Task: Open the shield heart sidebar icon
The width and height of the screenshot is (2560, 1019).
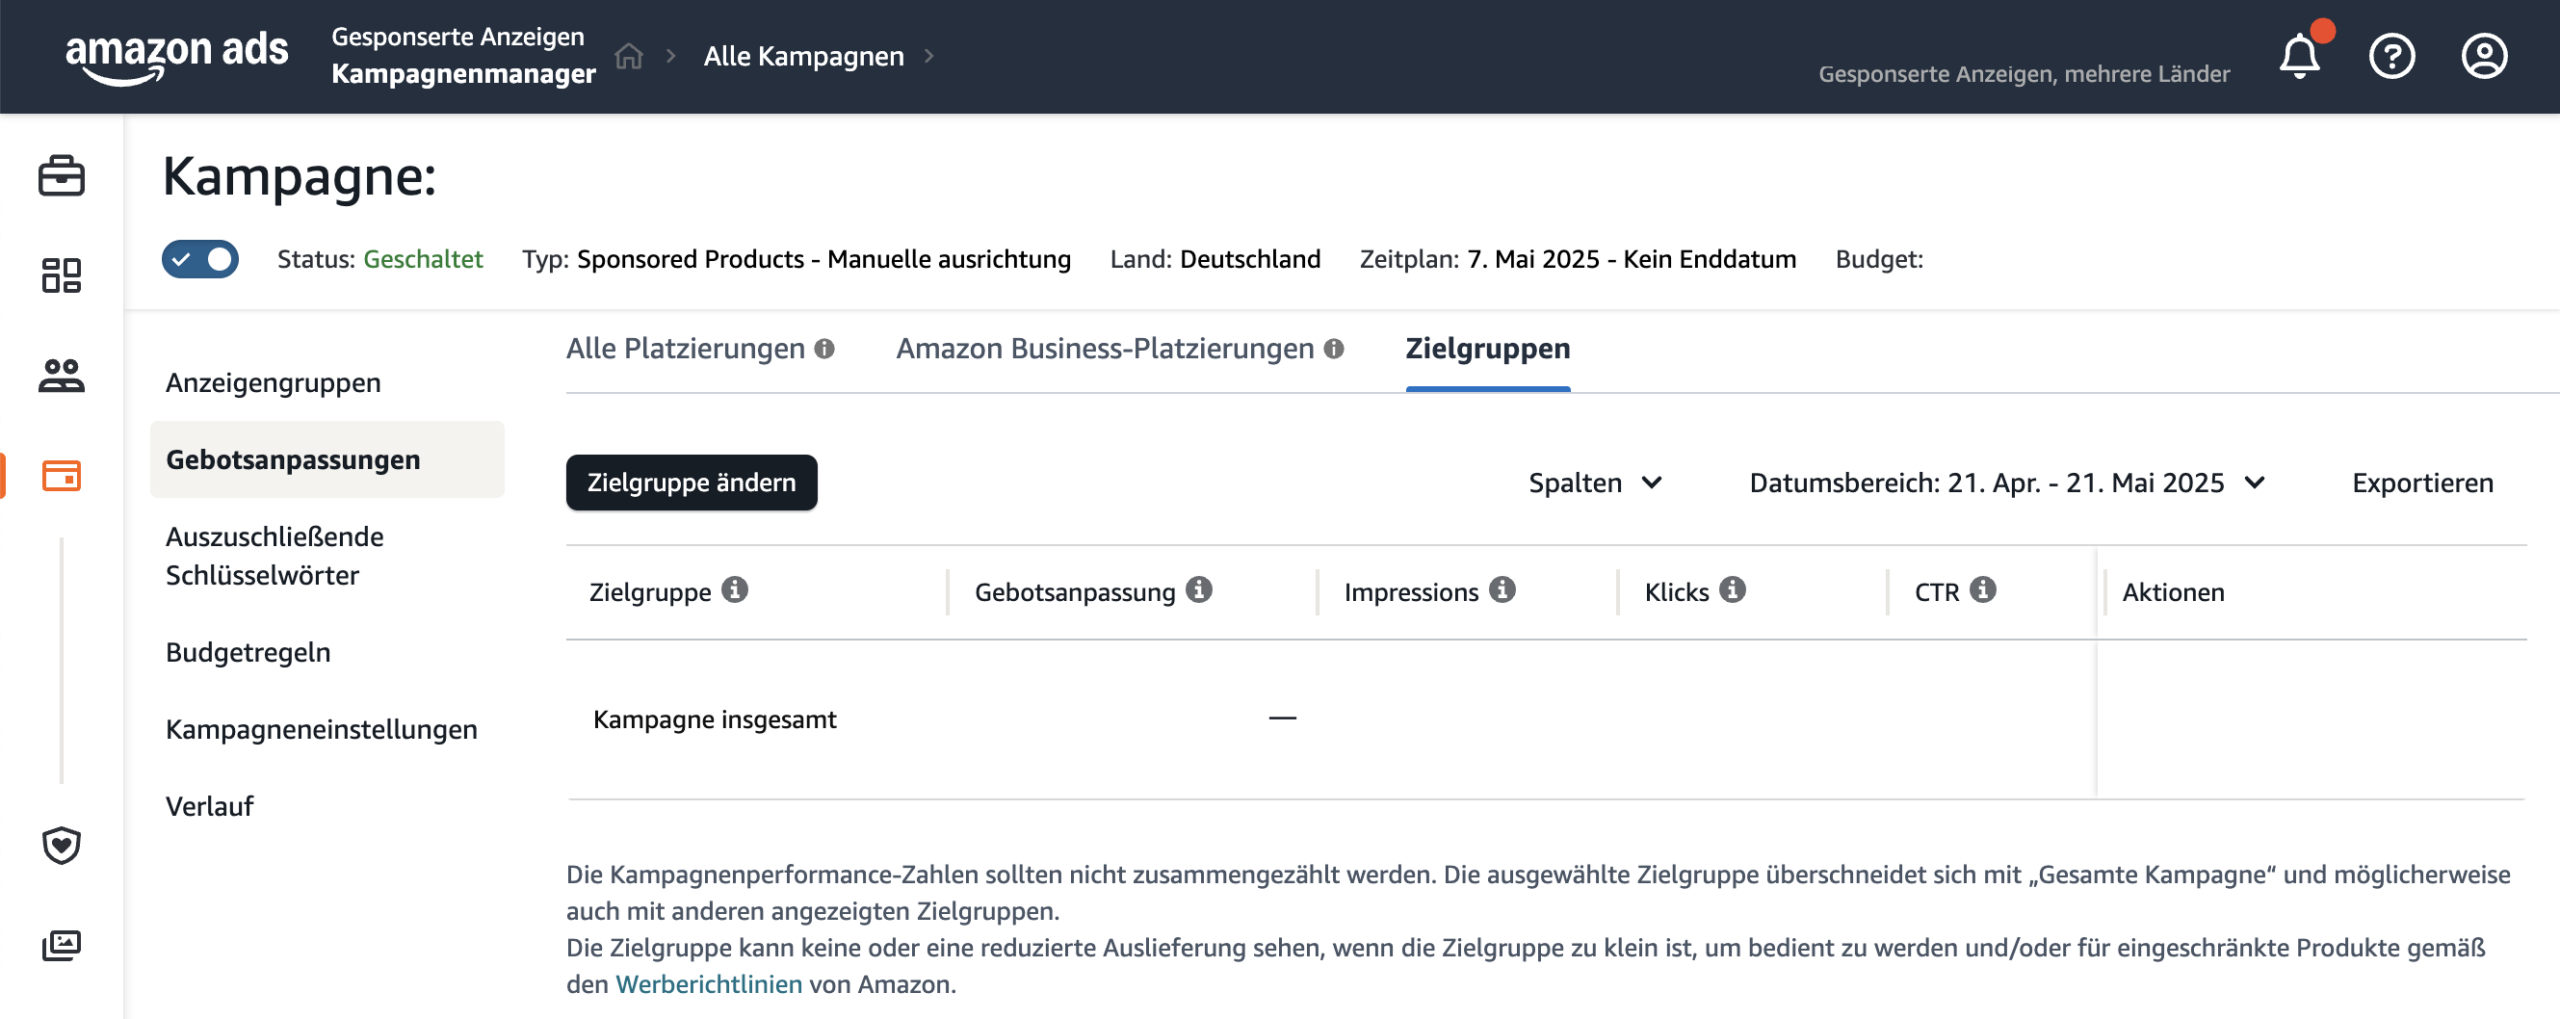Action: coord(62,845)
